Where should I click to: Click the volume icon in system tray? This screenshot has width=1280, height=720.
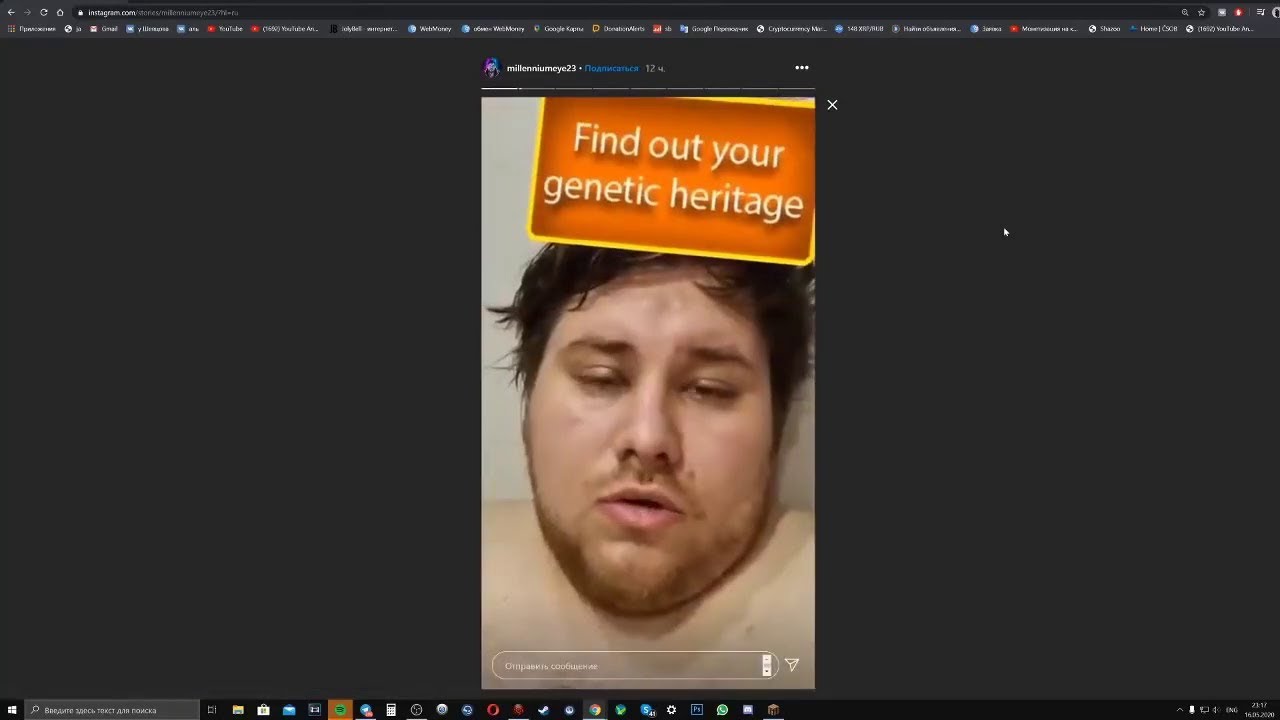1215,710
